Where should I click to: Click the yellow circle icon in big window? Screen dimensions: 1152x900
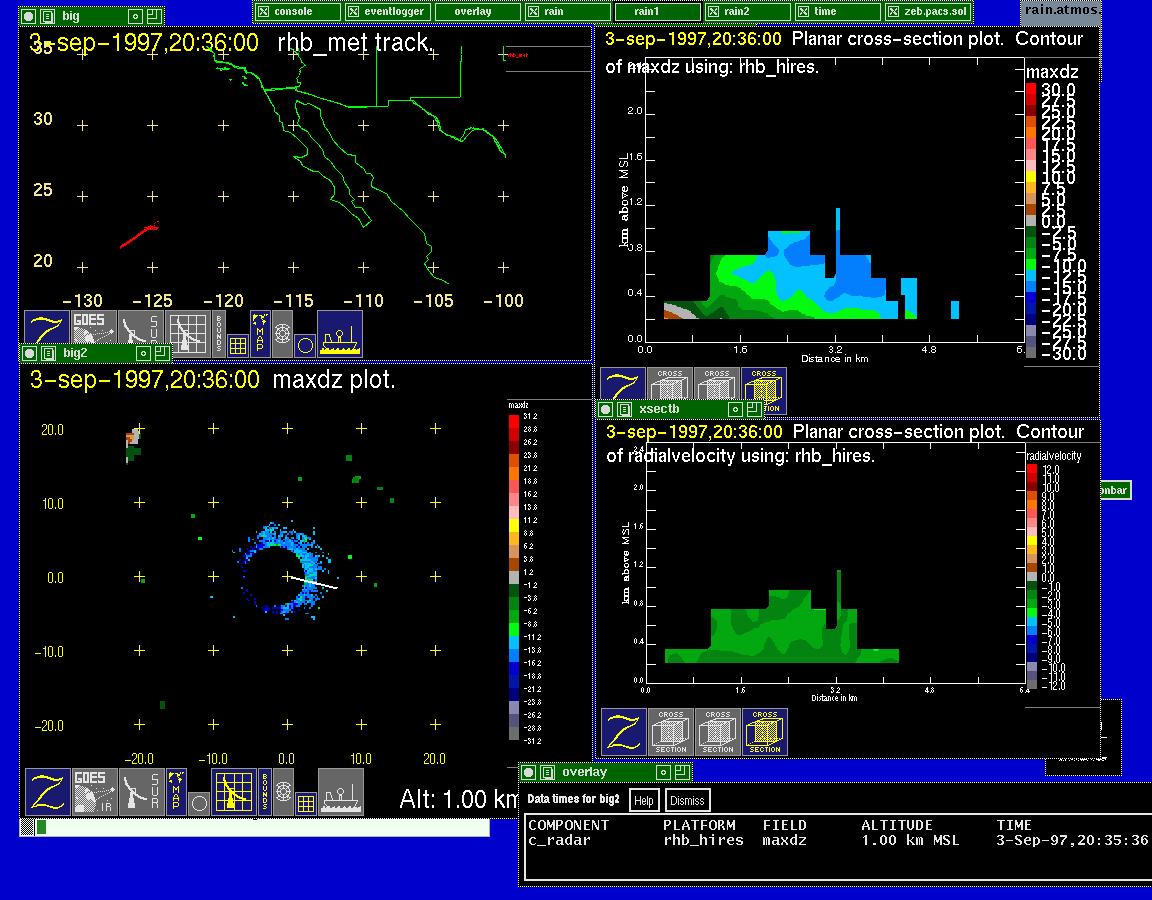(x=305, y=345)
